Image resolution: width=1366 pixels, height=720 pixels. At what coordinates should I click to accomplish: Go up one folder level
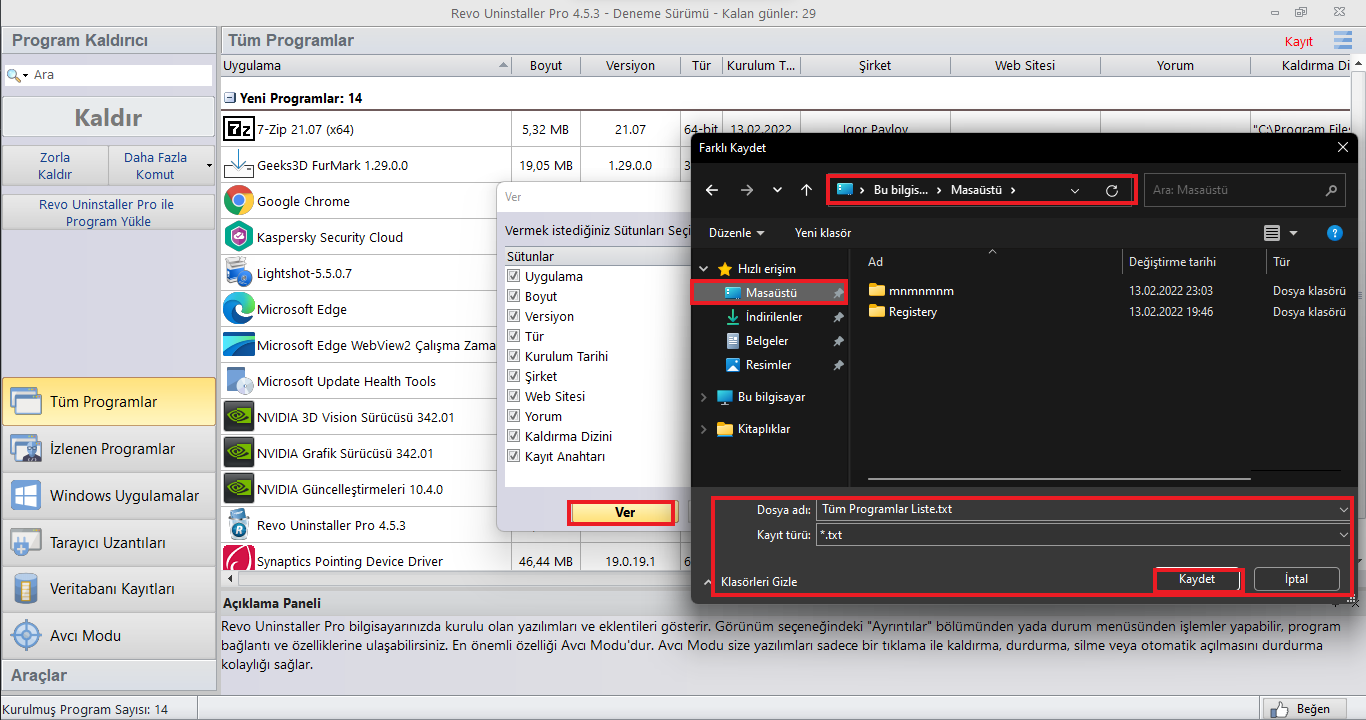point(807,190)
